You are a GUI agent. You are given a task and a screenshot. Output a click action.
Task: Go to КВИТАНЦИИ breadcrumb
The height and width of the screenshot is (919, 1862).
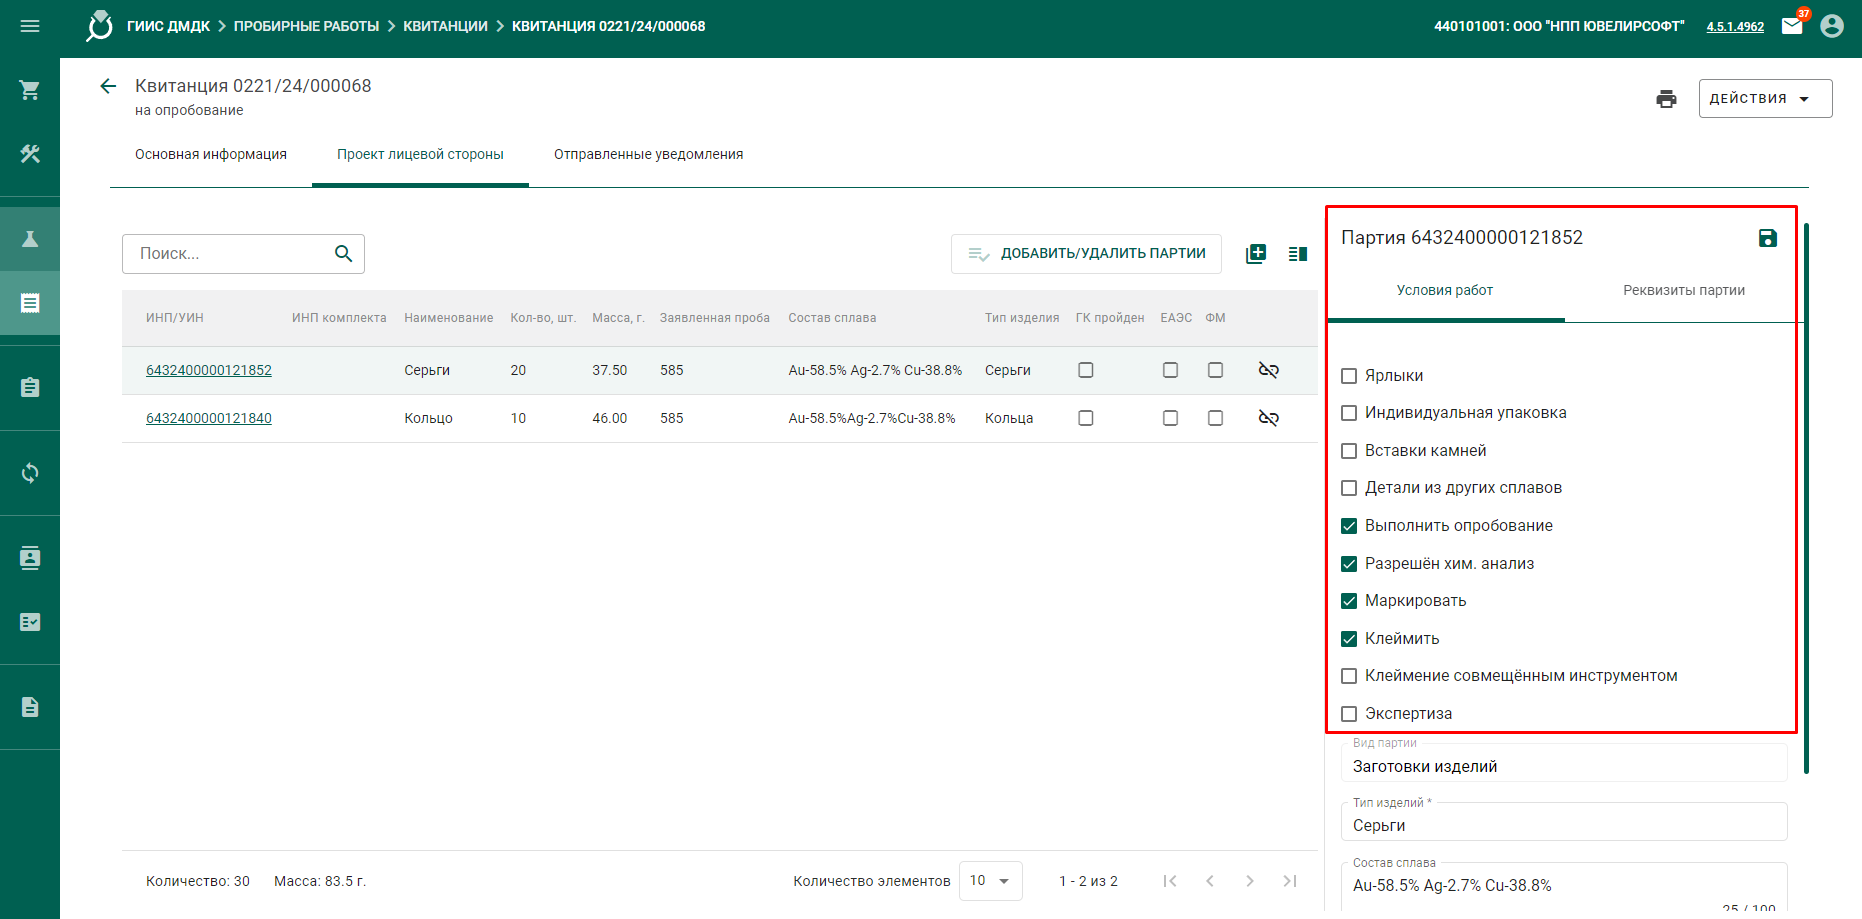tap(445, 26)
